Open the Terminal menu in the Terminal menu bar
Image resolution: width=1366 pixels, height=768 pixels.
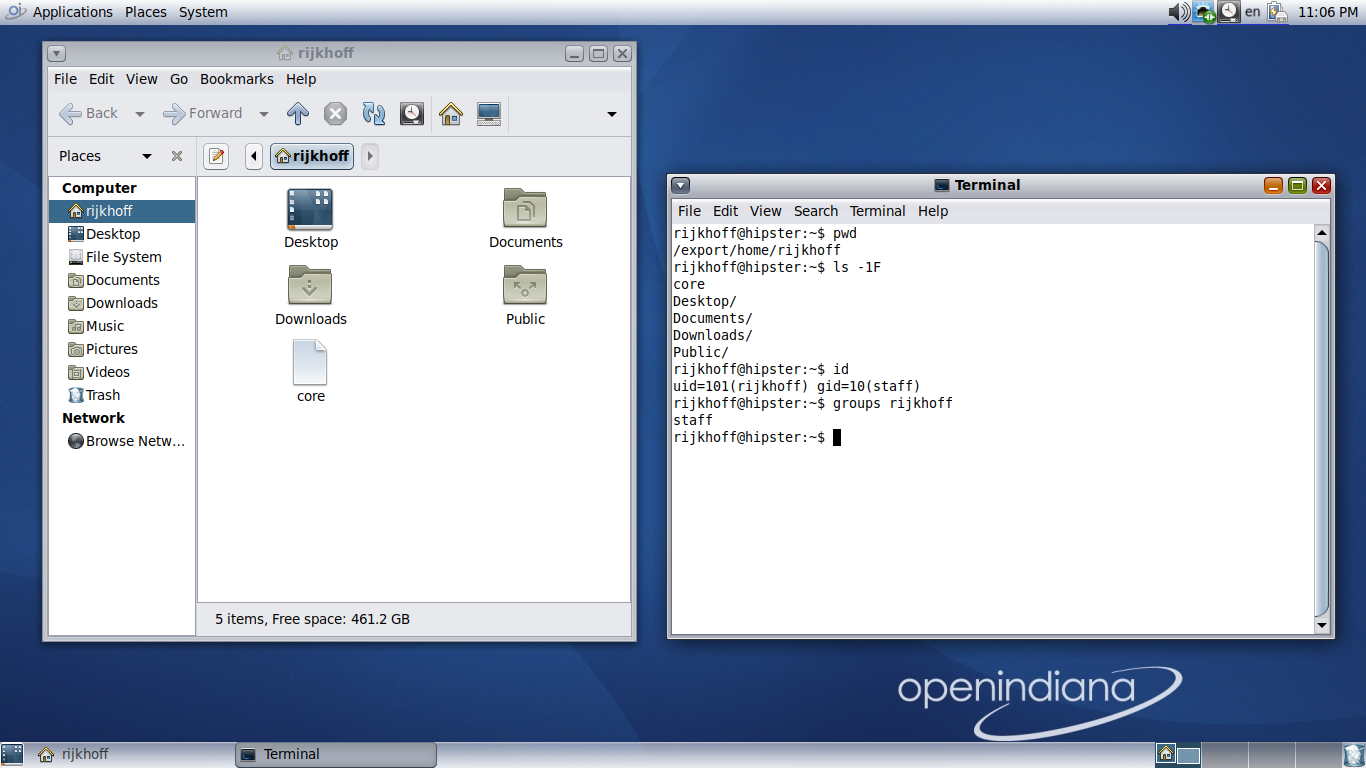pyautogui.click(x=878, y=211)
